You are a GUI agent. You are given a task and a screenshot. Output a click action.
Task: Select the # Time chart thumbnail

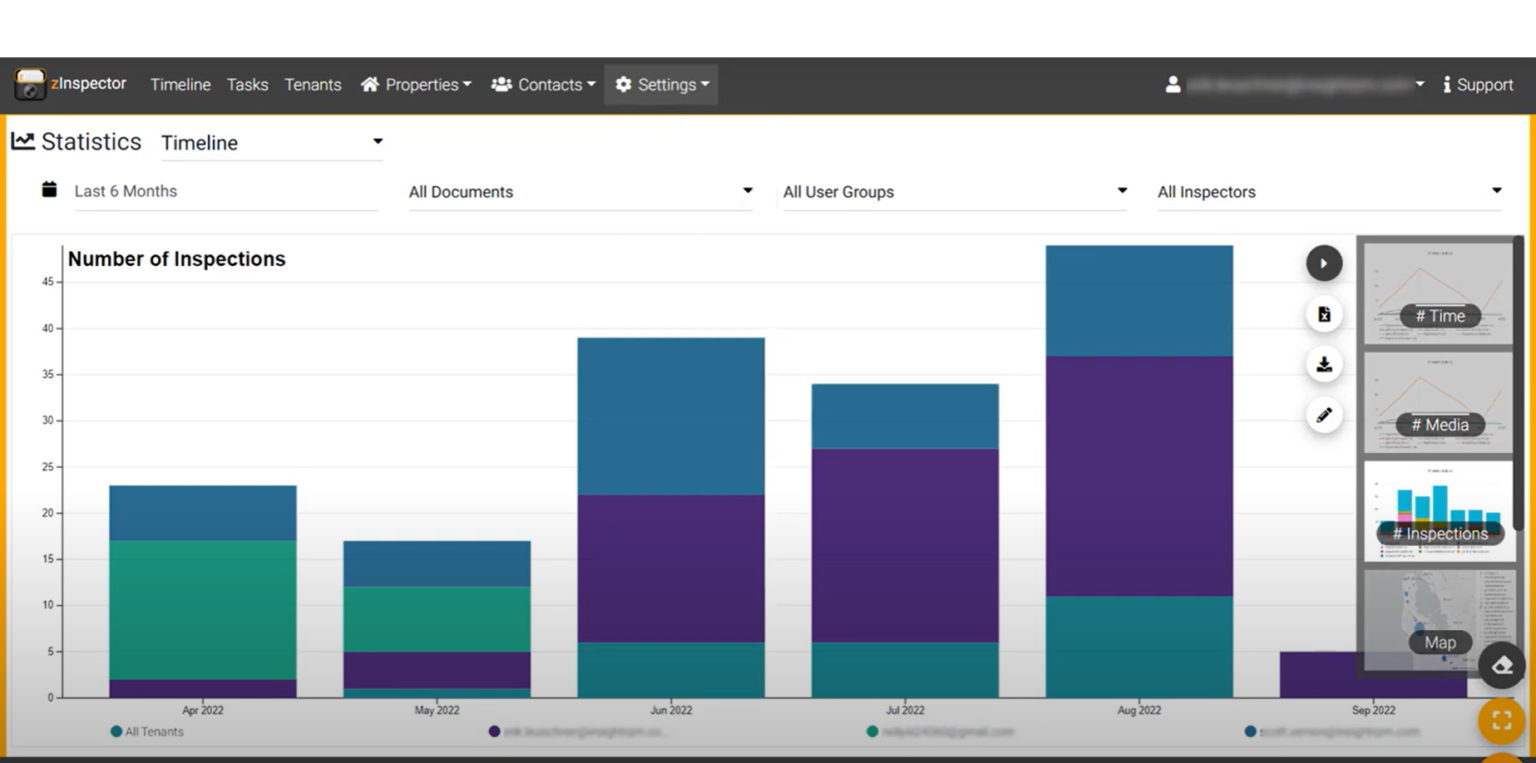[1440, 294]
